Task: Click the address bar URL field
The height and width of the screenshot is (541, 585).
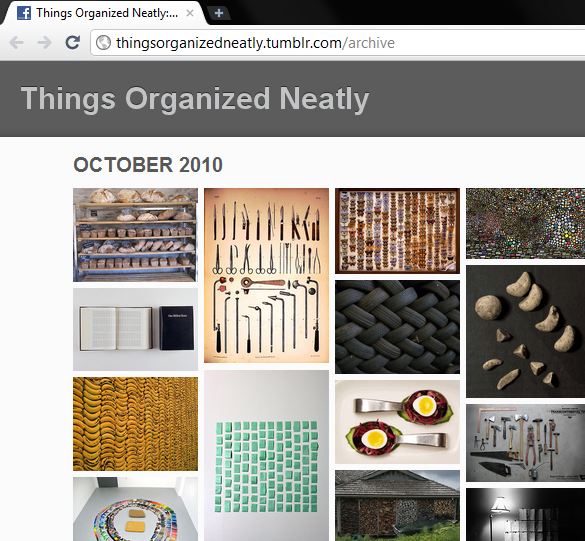Action: [x=338, y=43]
